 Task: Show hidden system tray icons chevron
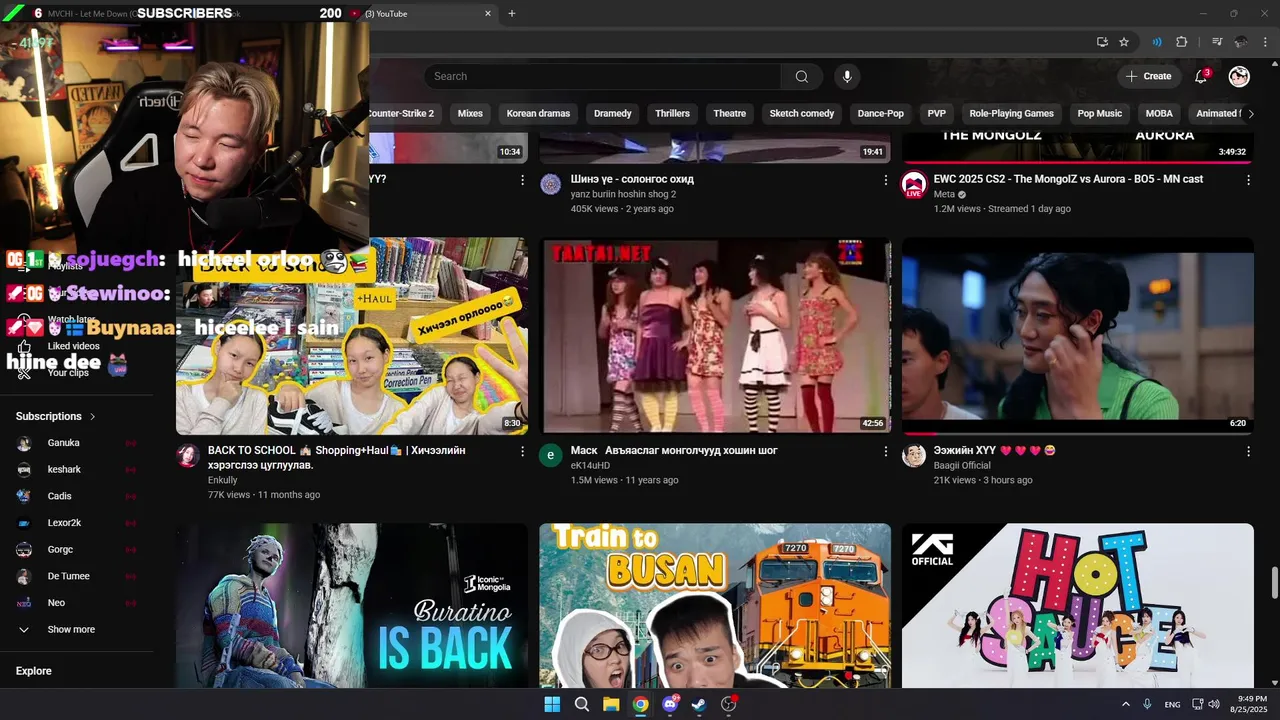[x=1125, y=704]
